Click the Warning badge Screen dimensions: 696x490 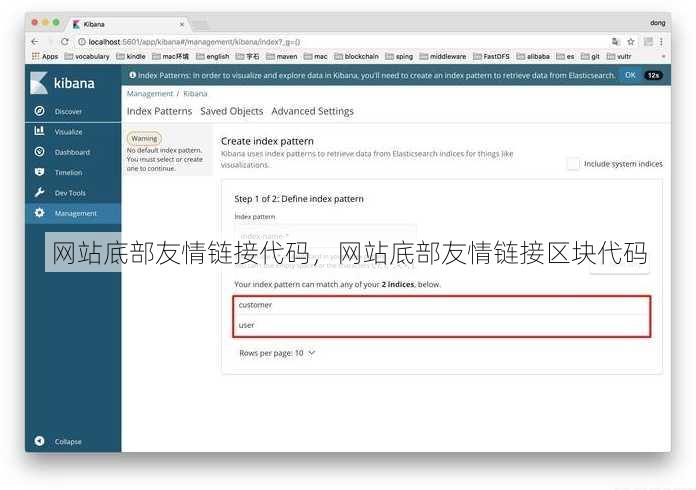(144, 138)
